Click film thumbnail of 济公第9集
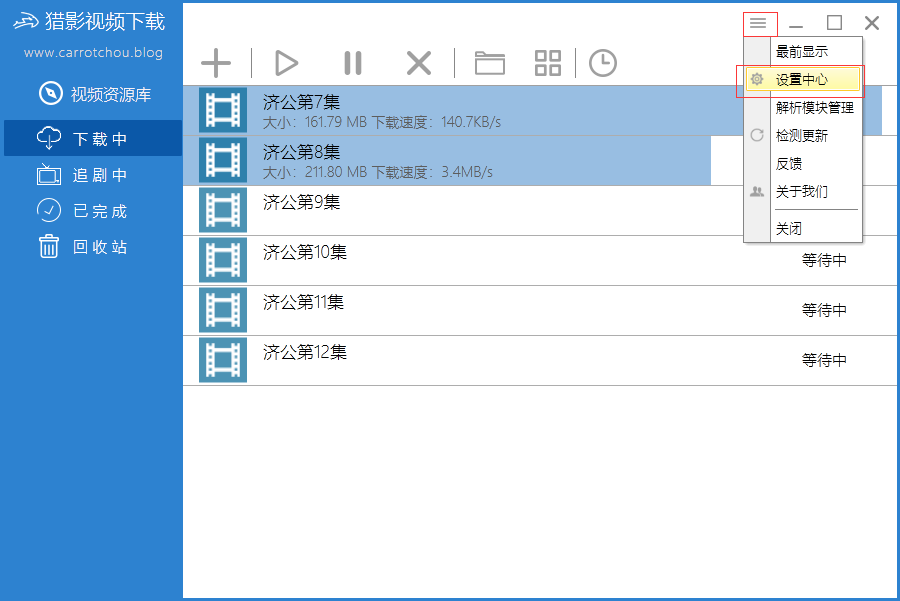This screenshot has width=900, height=601. point(223,210)
